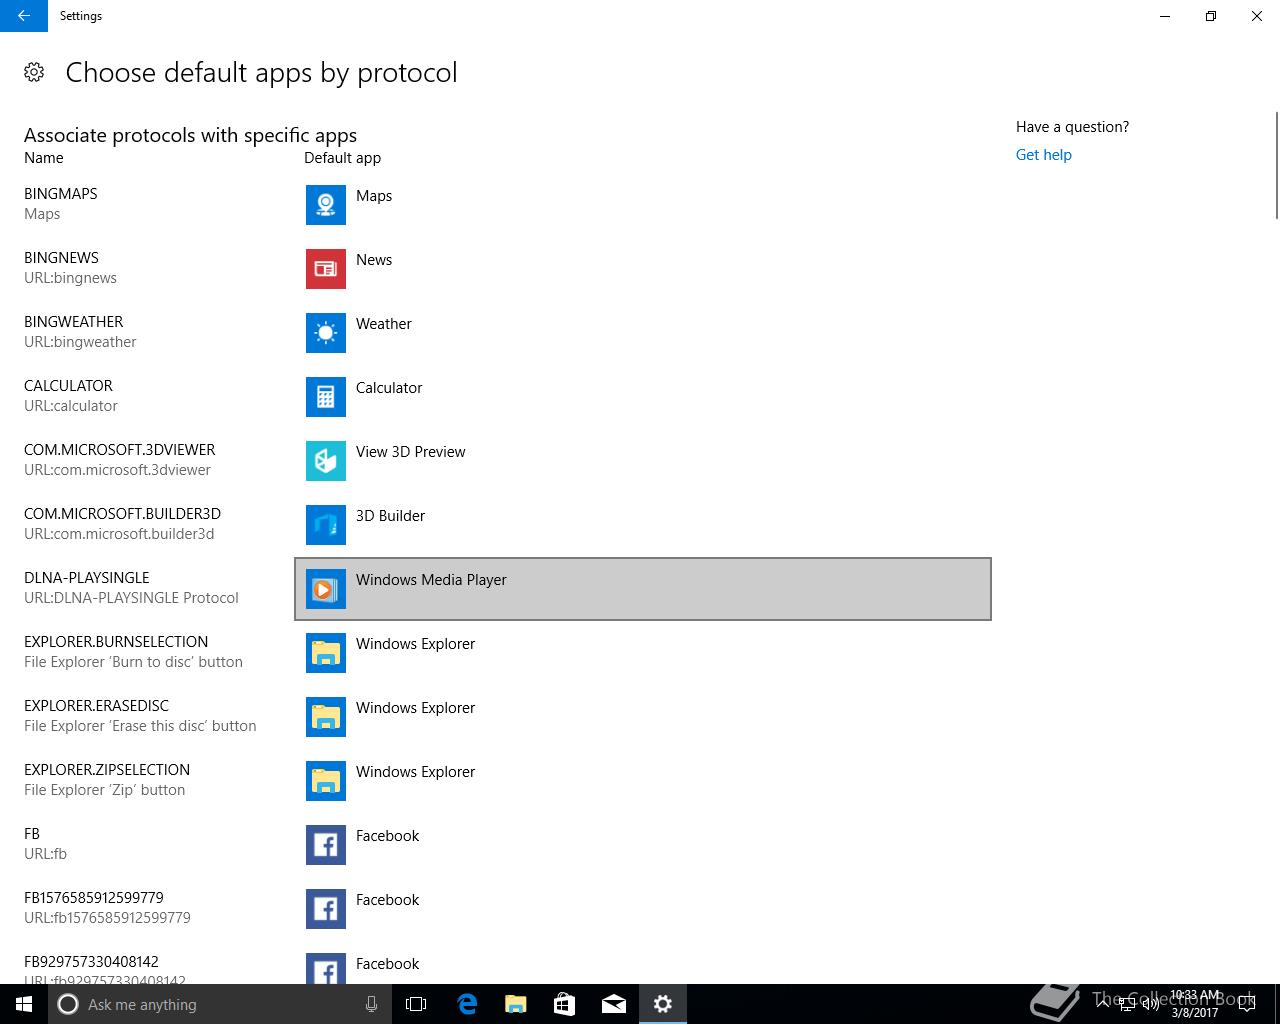
Task: Click the settings gear icon beside the heading
Action: pyautogui.click(x=34, y=72)
